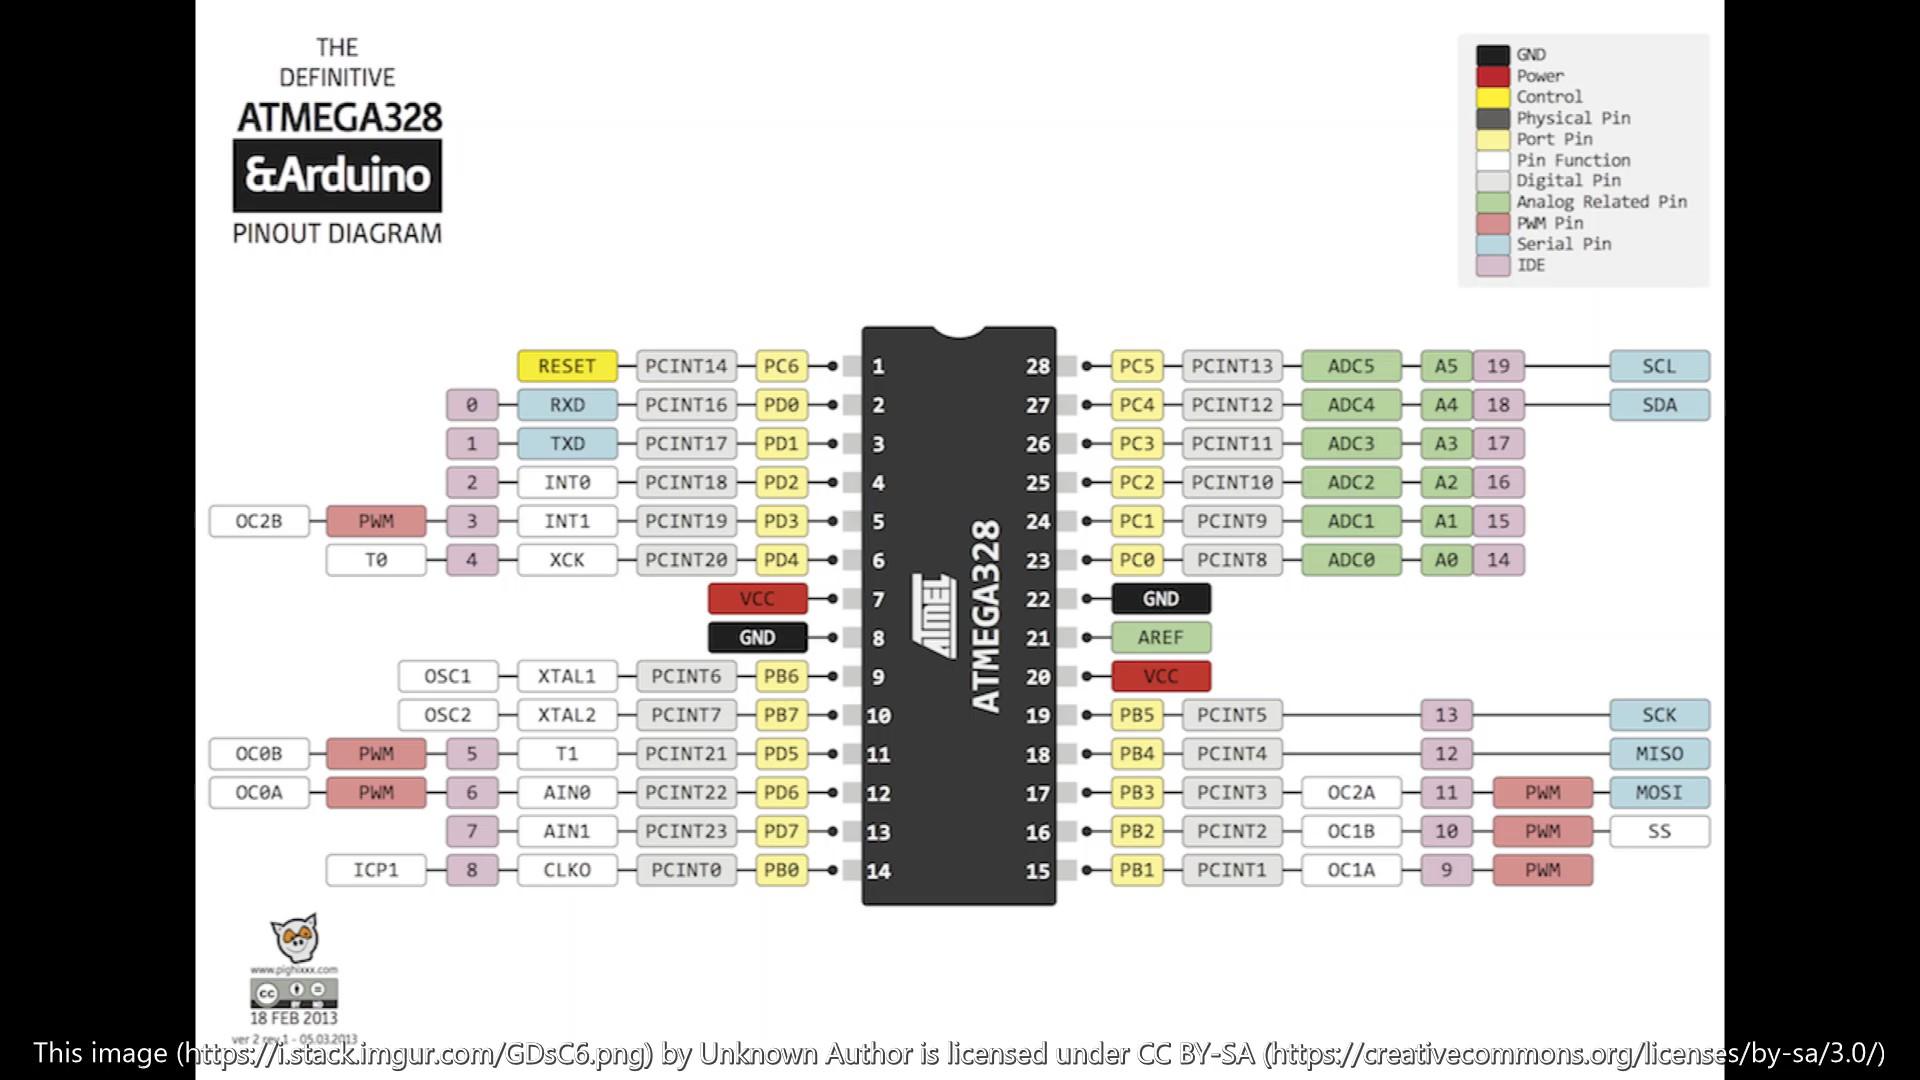Viewport: 1920px width, 1080px height.
Task: Click the GND legend color swatch
Action: pyautogui.click(x=1491, y=53)
